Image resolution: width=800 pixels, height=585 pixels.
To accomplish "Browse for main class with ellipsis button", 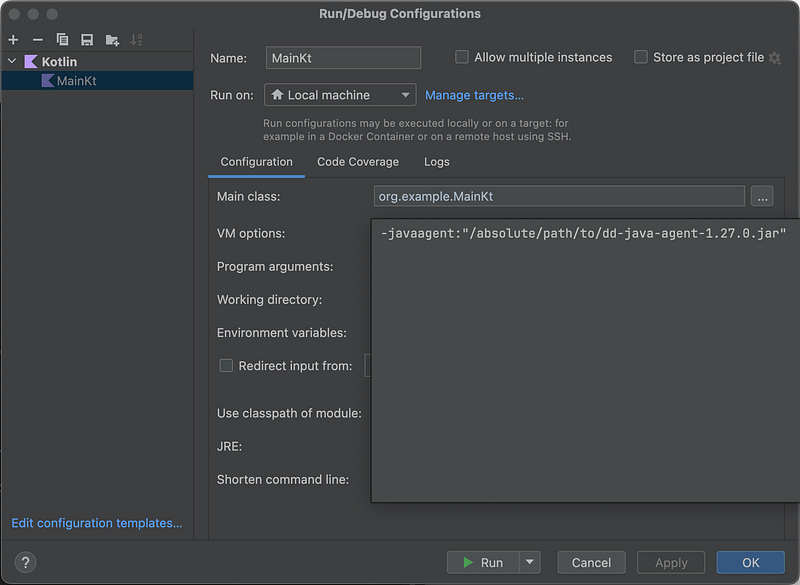I will [762, 197].
